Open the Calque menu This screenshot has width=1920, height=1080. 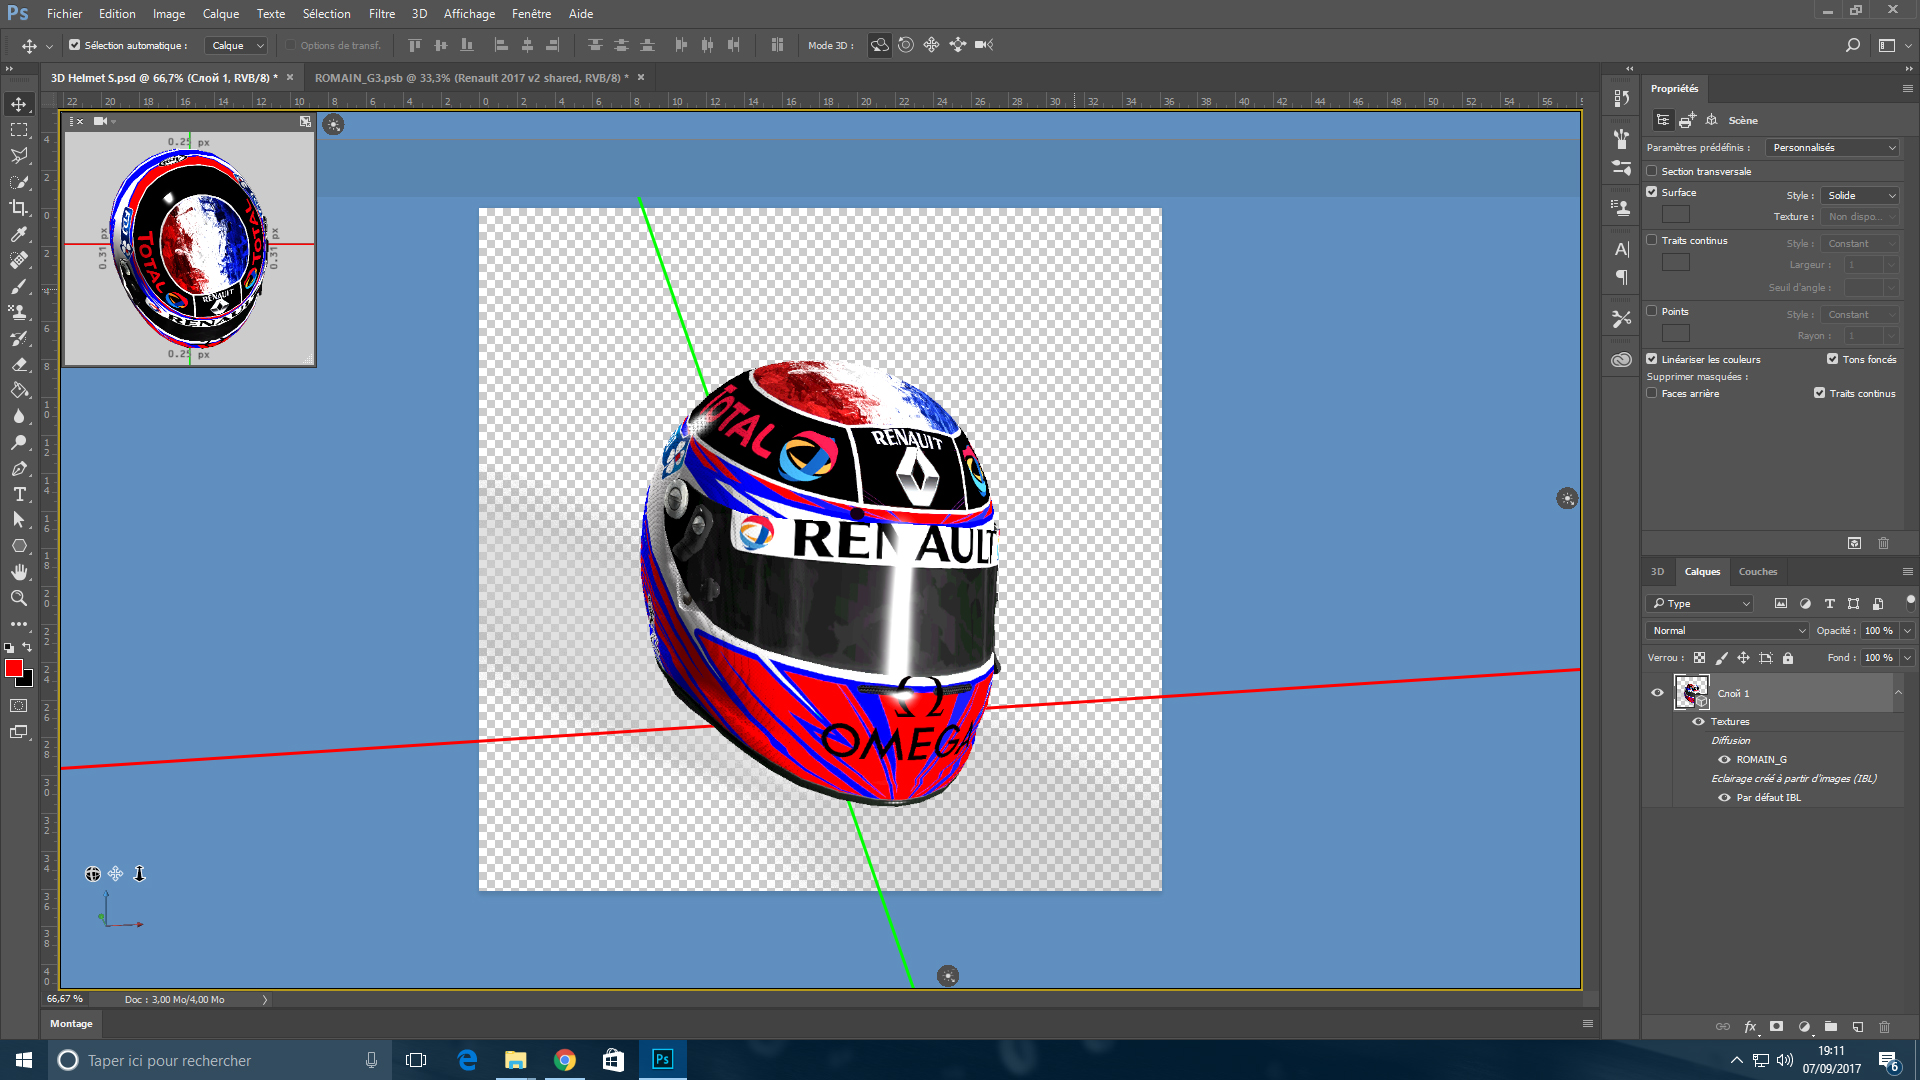coord(221,14)
